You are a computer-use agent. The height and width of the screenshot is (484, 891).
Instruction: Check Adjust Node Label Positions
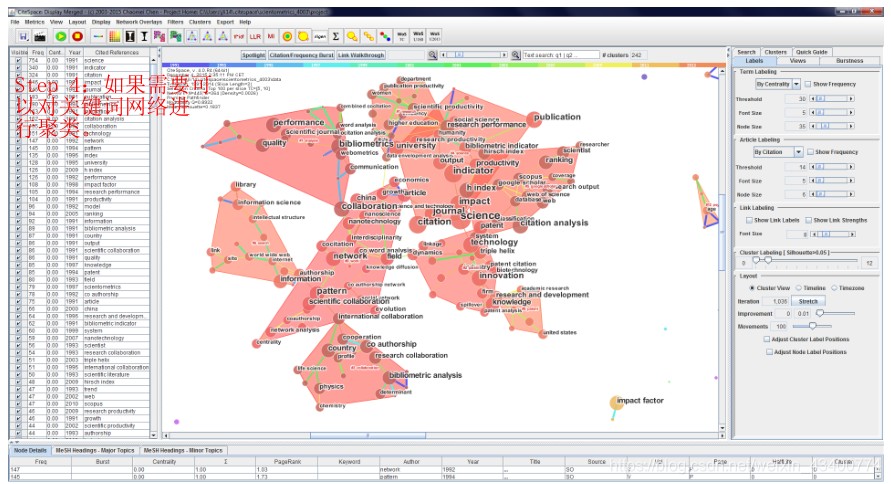pyautogui.click(x=769, y=352)
